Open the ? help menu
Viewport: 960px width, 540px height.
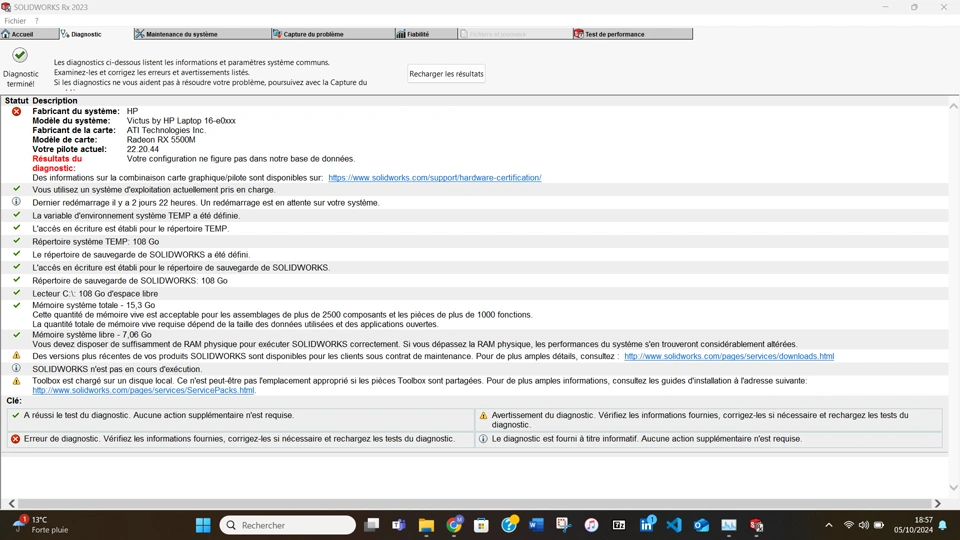point(36,21)
